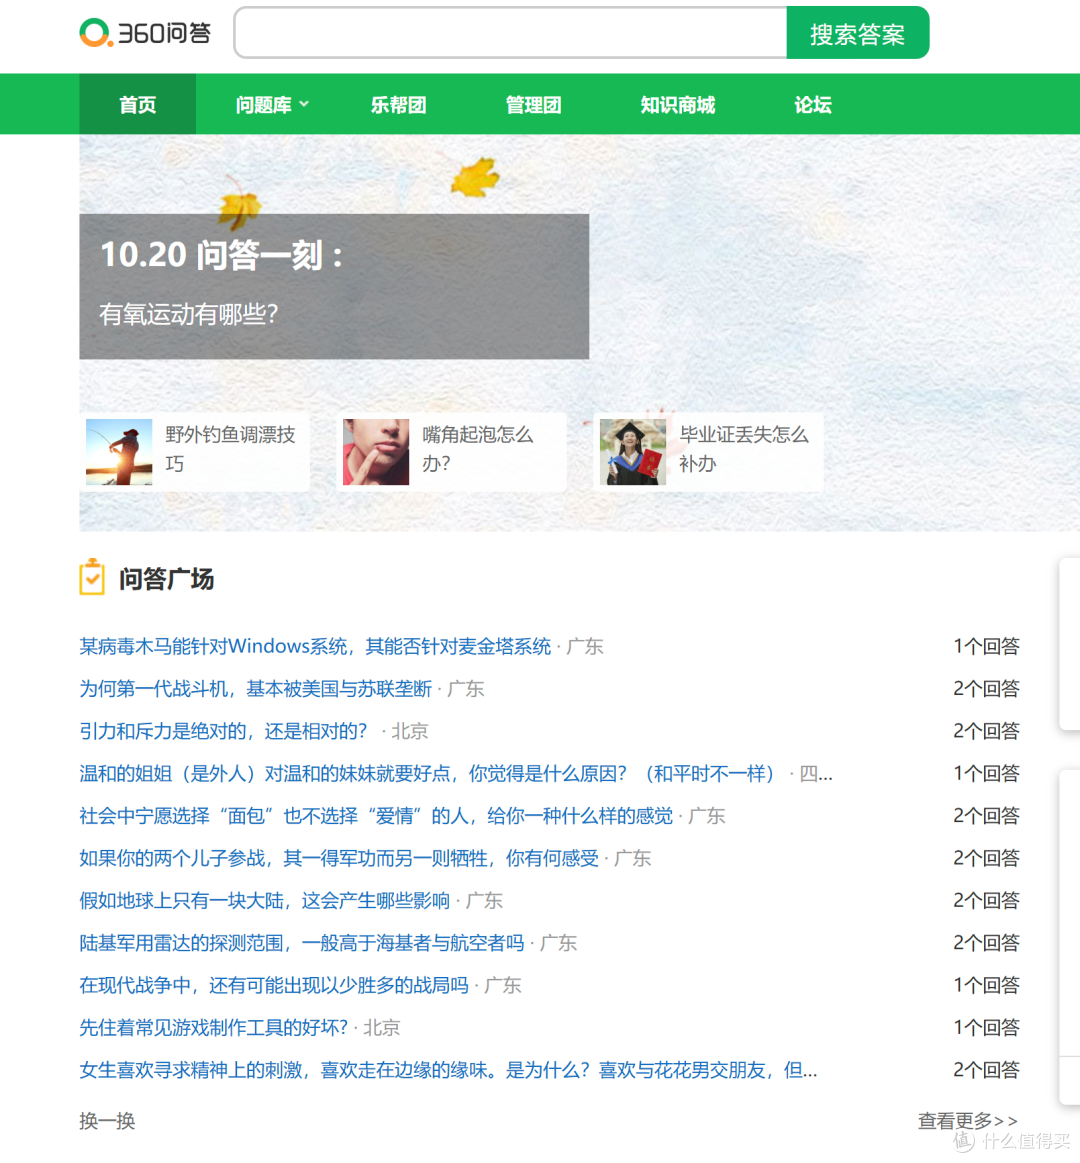The image size is (1080, 1163).
Task: Open question 女生喜欢寻求精神上的刺激
Action: [x=448, y=1070]
